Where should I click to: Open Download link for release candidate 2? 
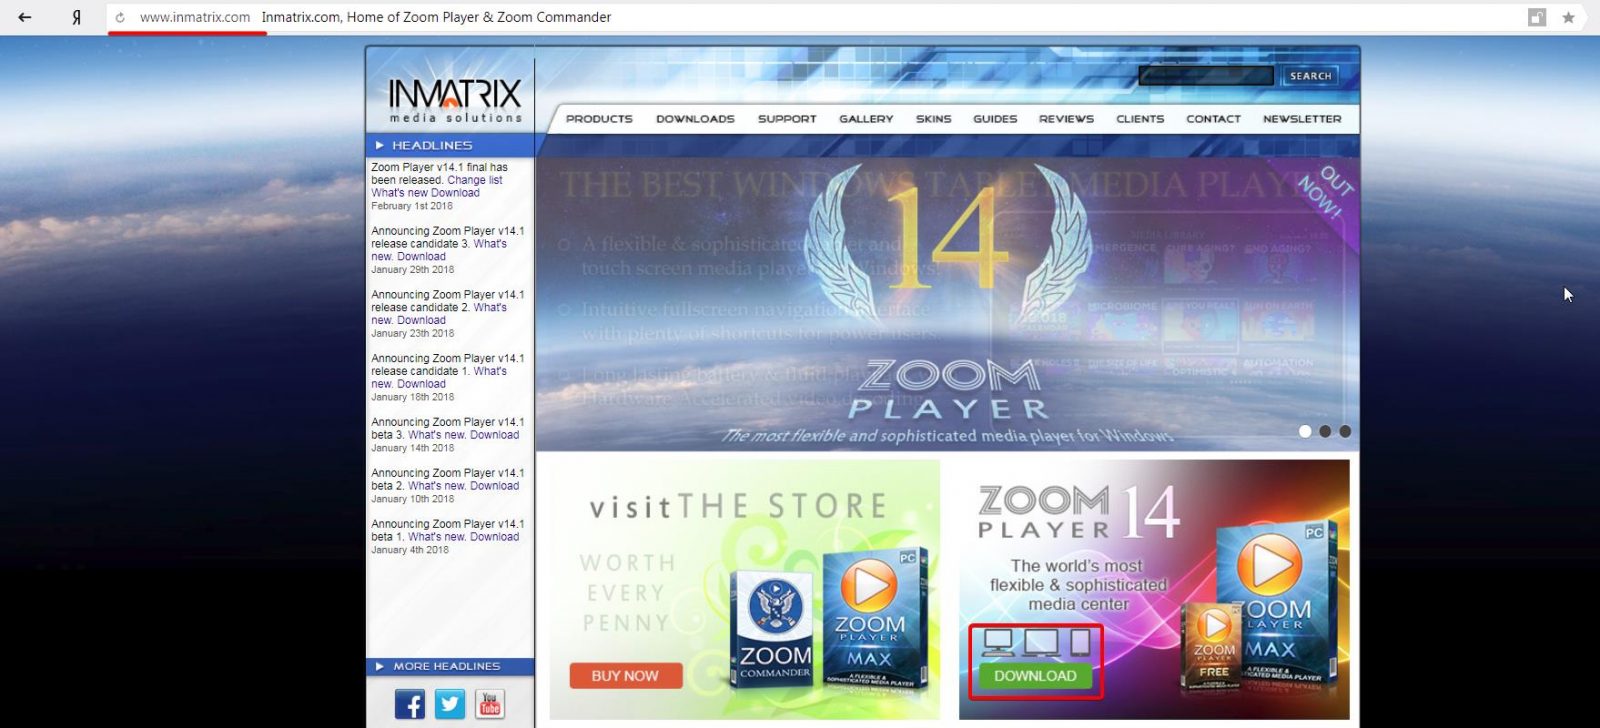click(421, 320)
